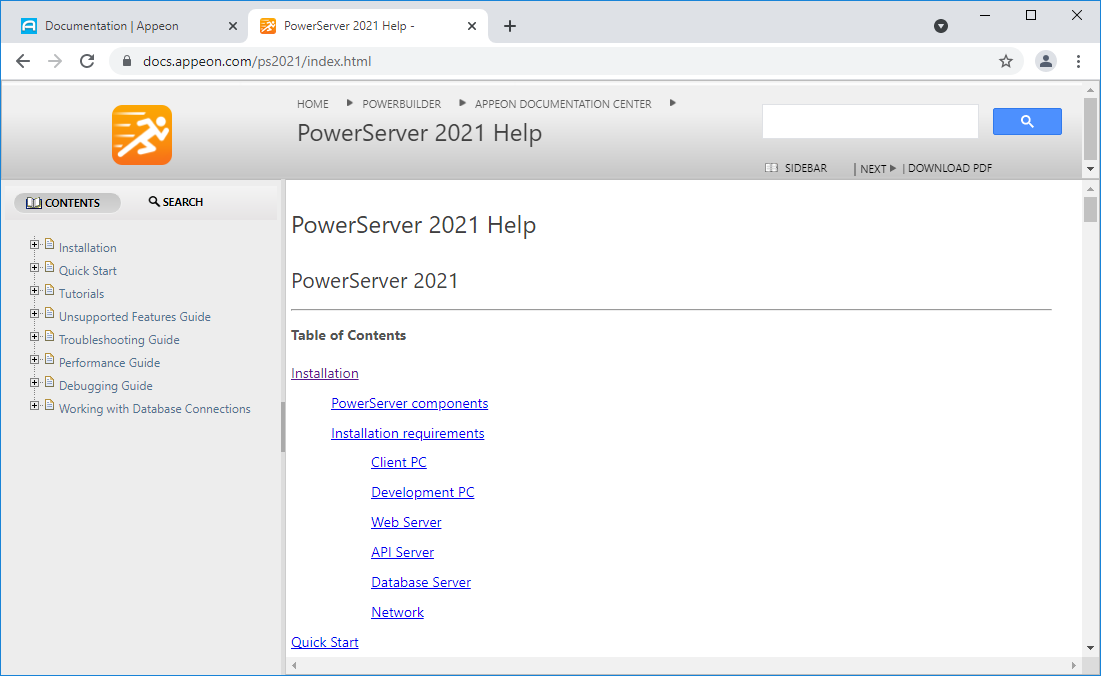Open Quick Start link in main content
Screen dimensions: 1101x676
[x=324, y=642]
